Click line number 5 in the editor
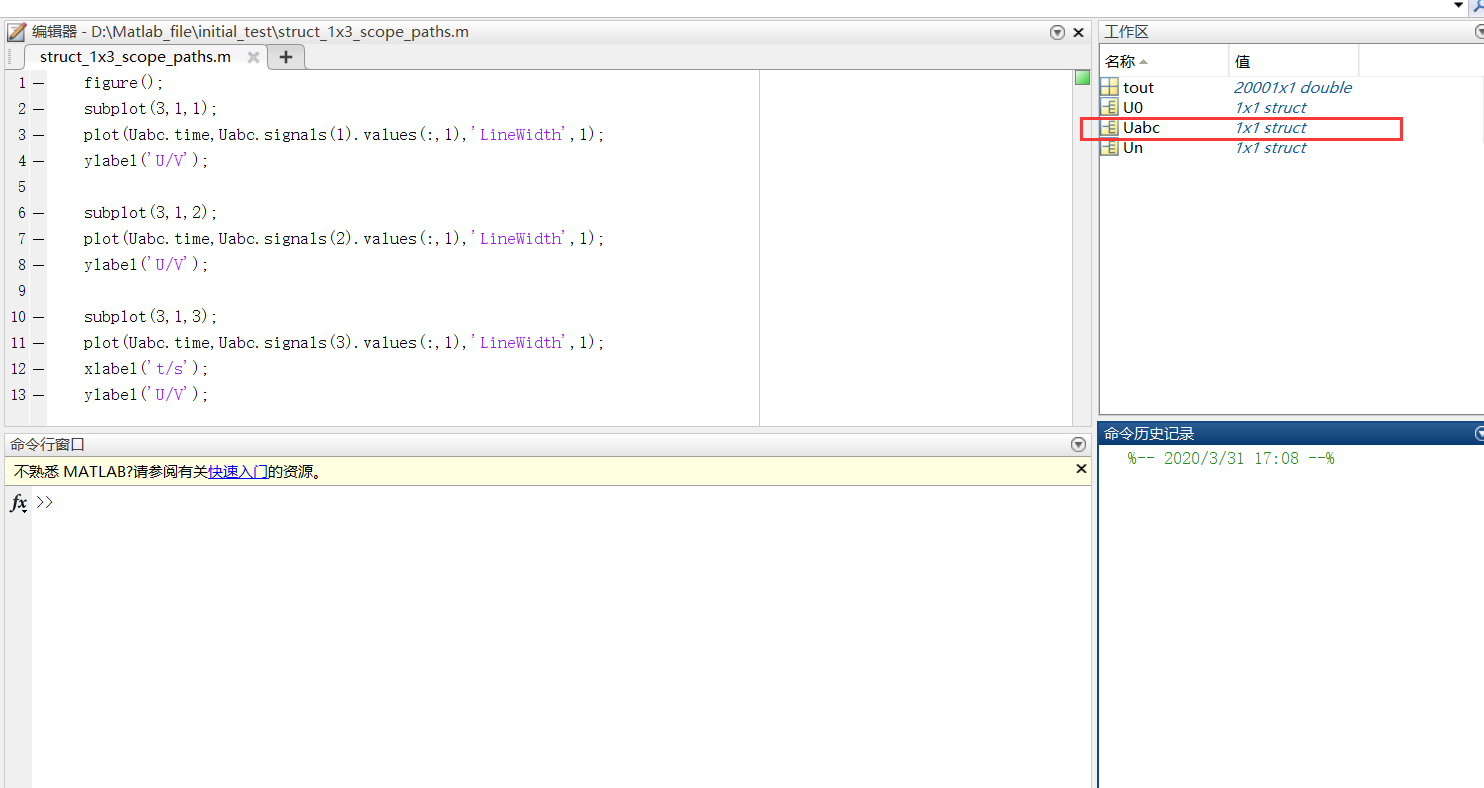 pos(21,187)
